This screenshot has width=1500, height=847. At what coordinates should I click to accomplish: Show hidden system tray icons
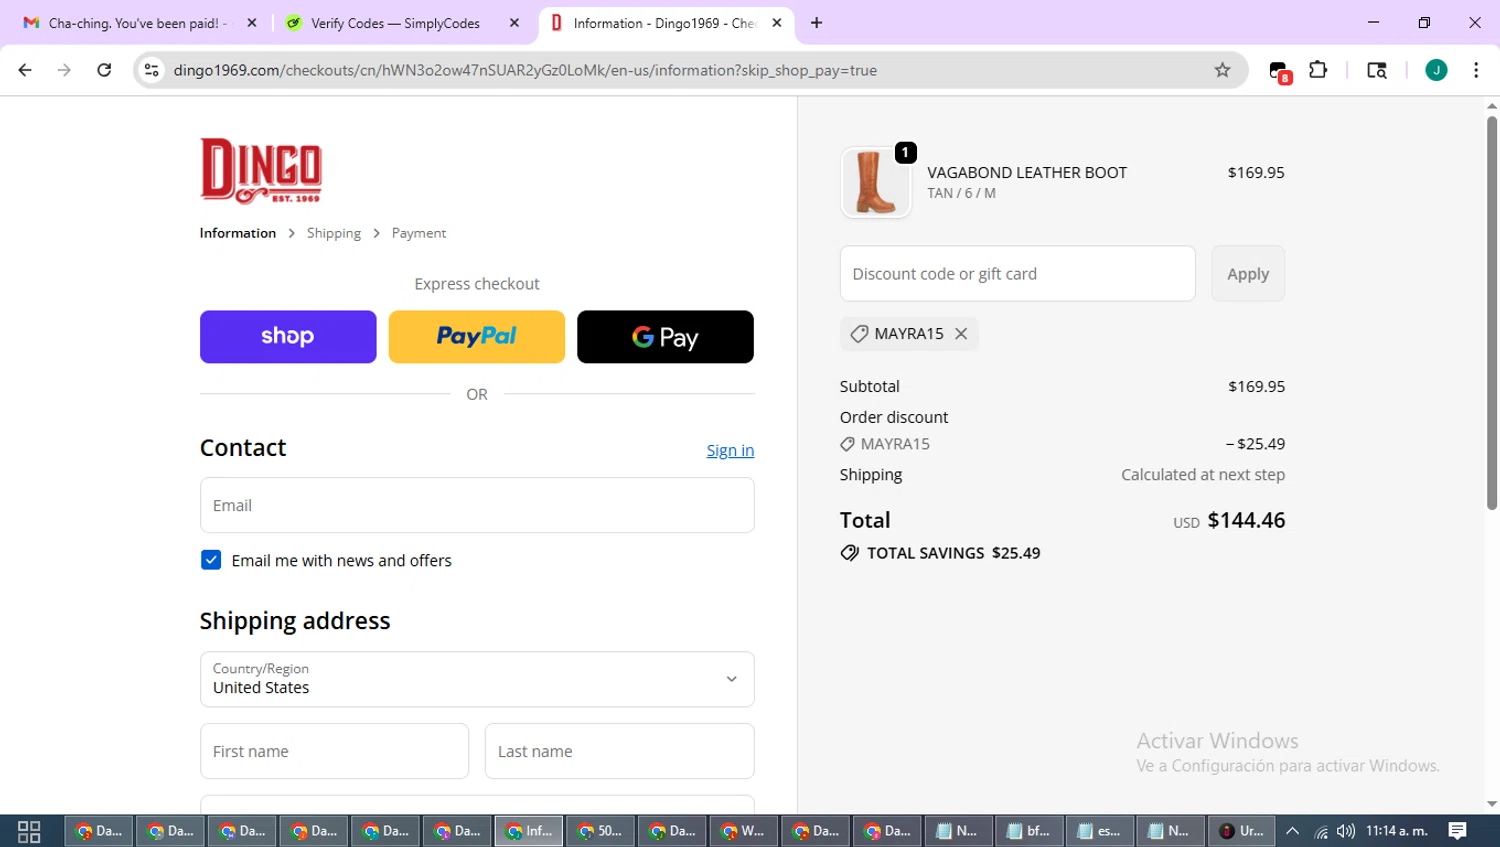coord(1293,831)
